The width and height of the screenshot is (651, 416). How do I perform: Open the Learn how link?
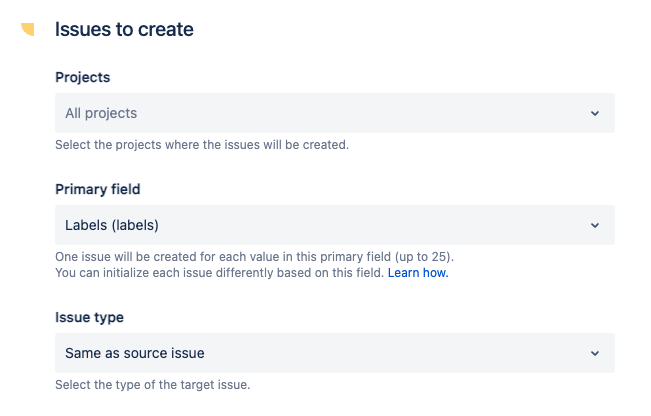418,273
